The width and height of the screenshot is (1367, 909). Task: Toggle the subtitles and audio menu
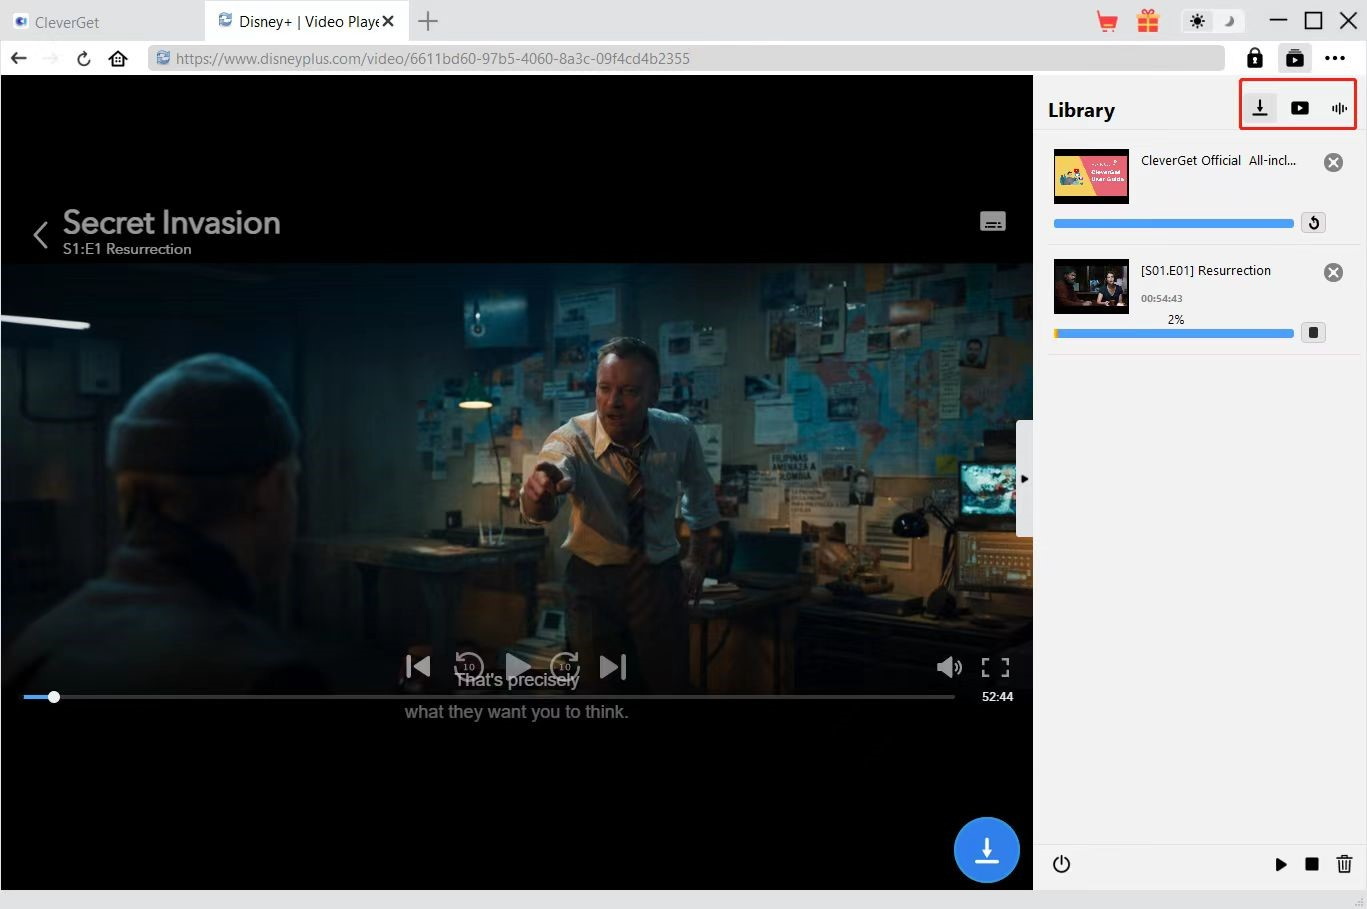point(992,222)
